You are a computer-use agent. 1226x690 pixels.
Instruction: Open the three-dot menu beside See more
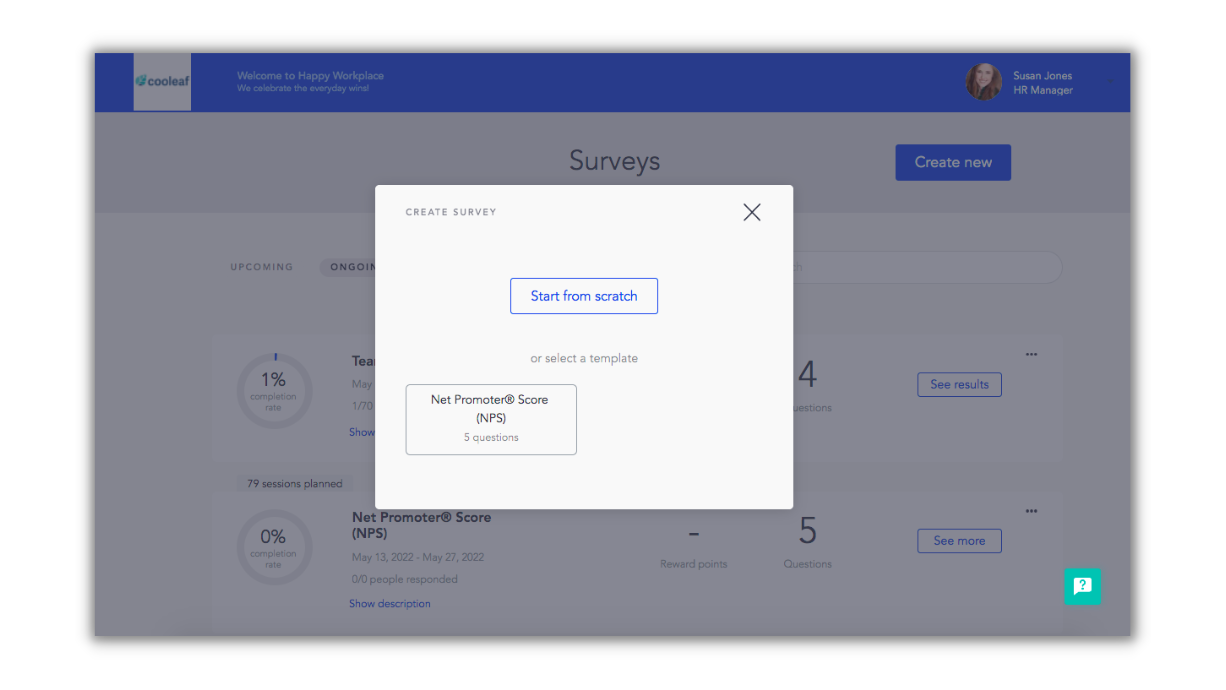coord(1031,511)
